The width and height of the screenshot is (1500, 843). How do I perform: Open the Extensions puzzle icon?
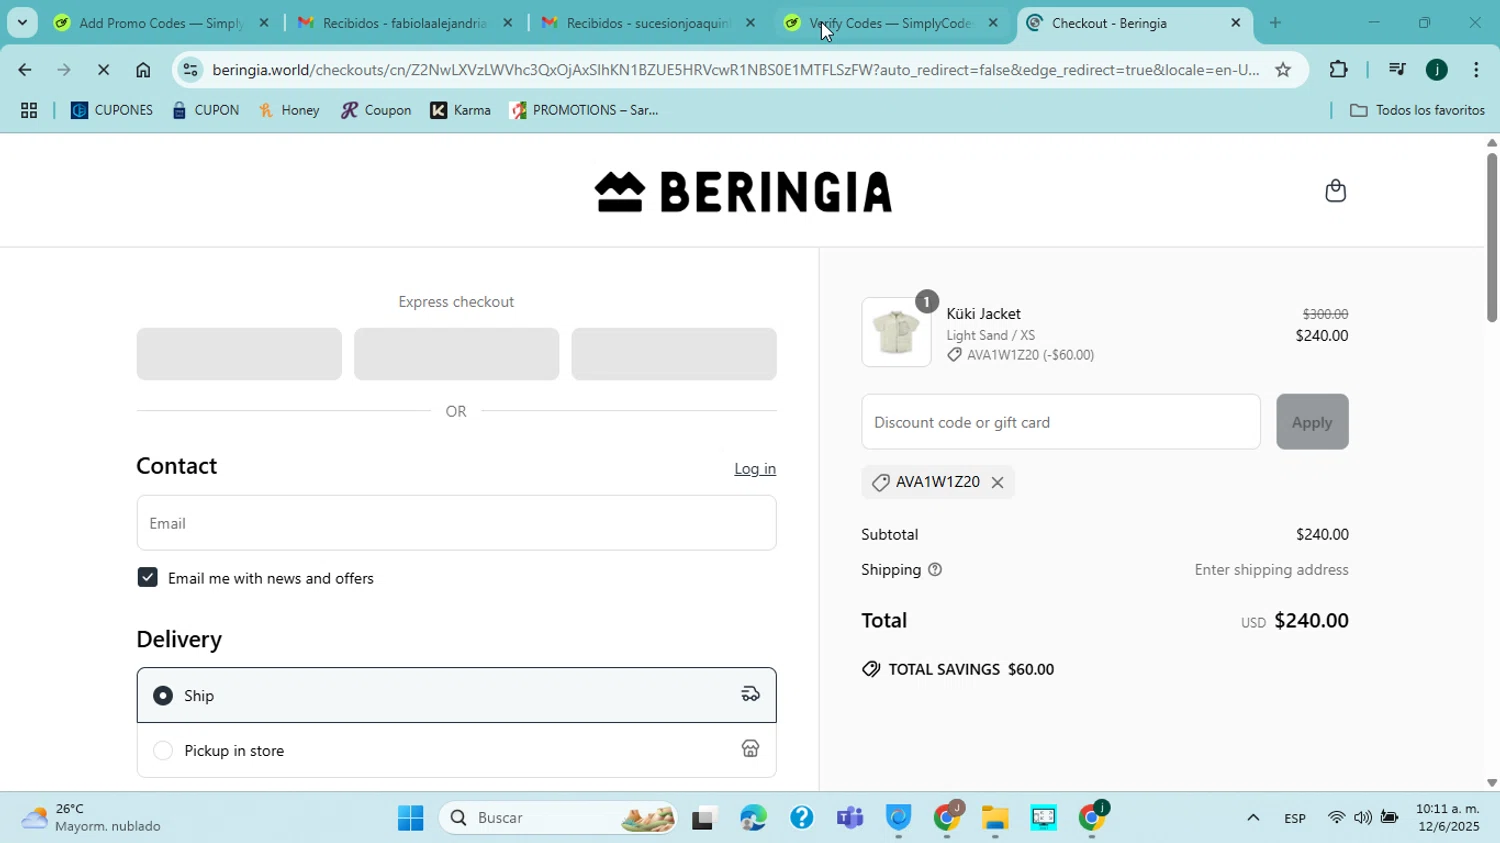[x=1338, y=70]
